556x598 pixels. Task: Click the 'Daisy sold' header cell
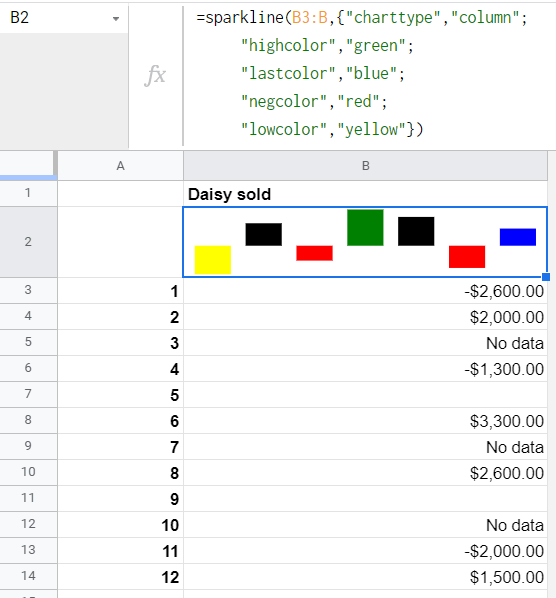(365, 194)
